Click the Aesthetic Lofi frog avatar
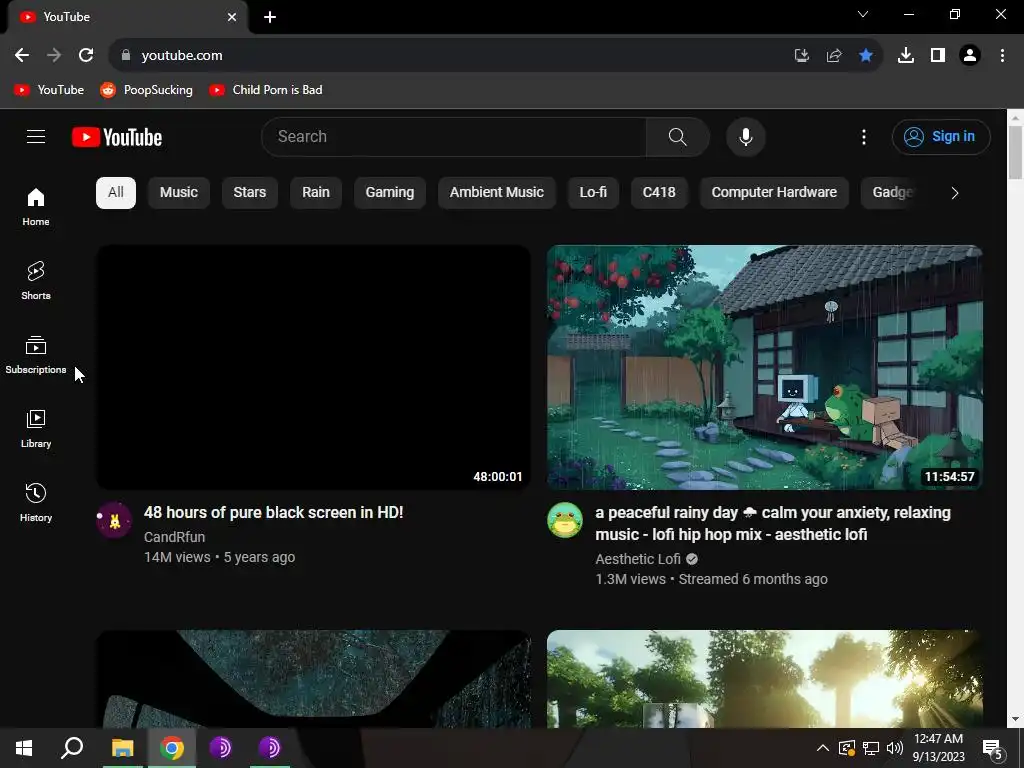This screenshot has width=1024, height=768. (x=565, y=520)
